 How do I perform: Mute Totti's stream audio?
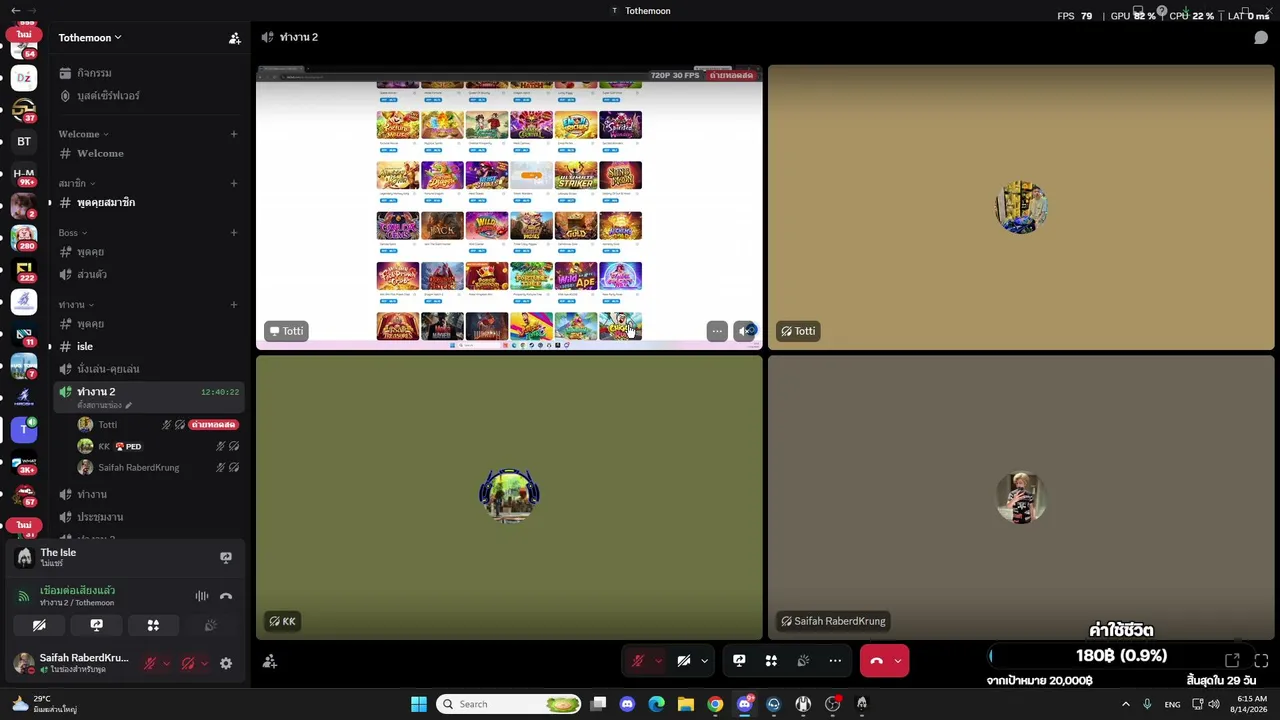[x=745, y=331]
